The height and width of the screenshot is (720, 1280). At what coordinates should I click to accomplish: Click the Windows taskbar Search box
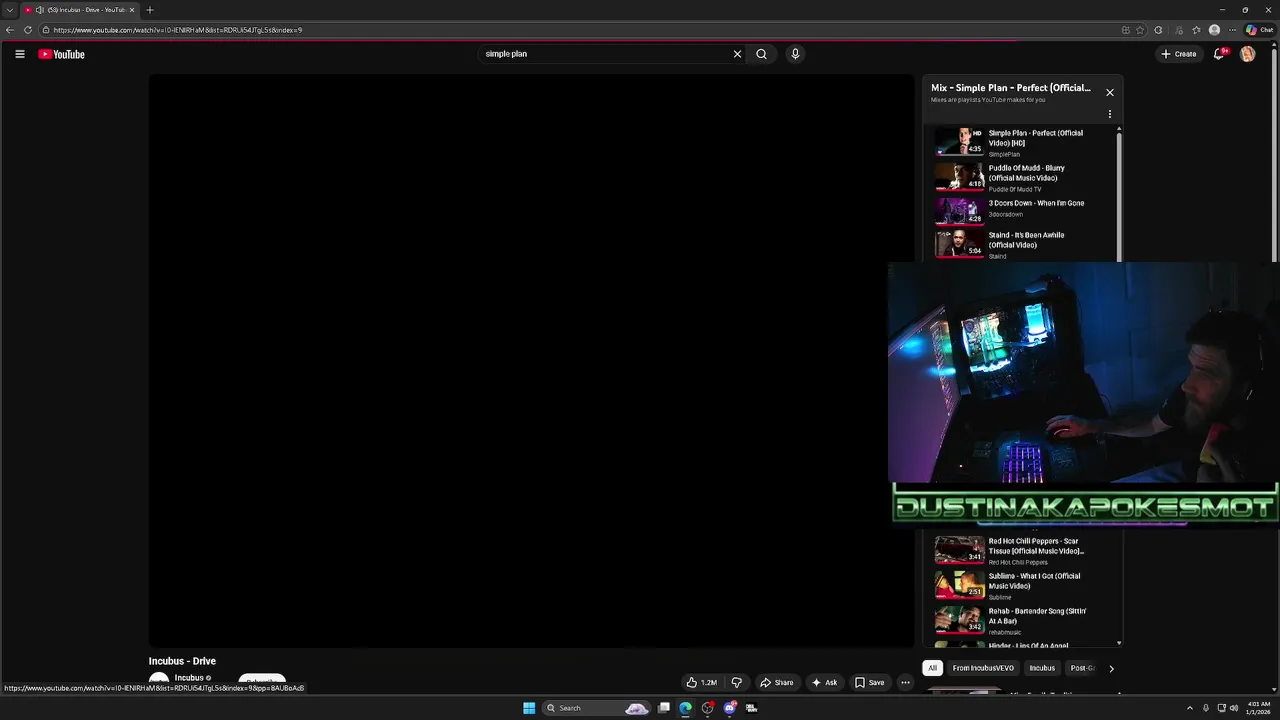click(x=596, y=708)
